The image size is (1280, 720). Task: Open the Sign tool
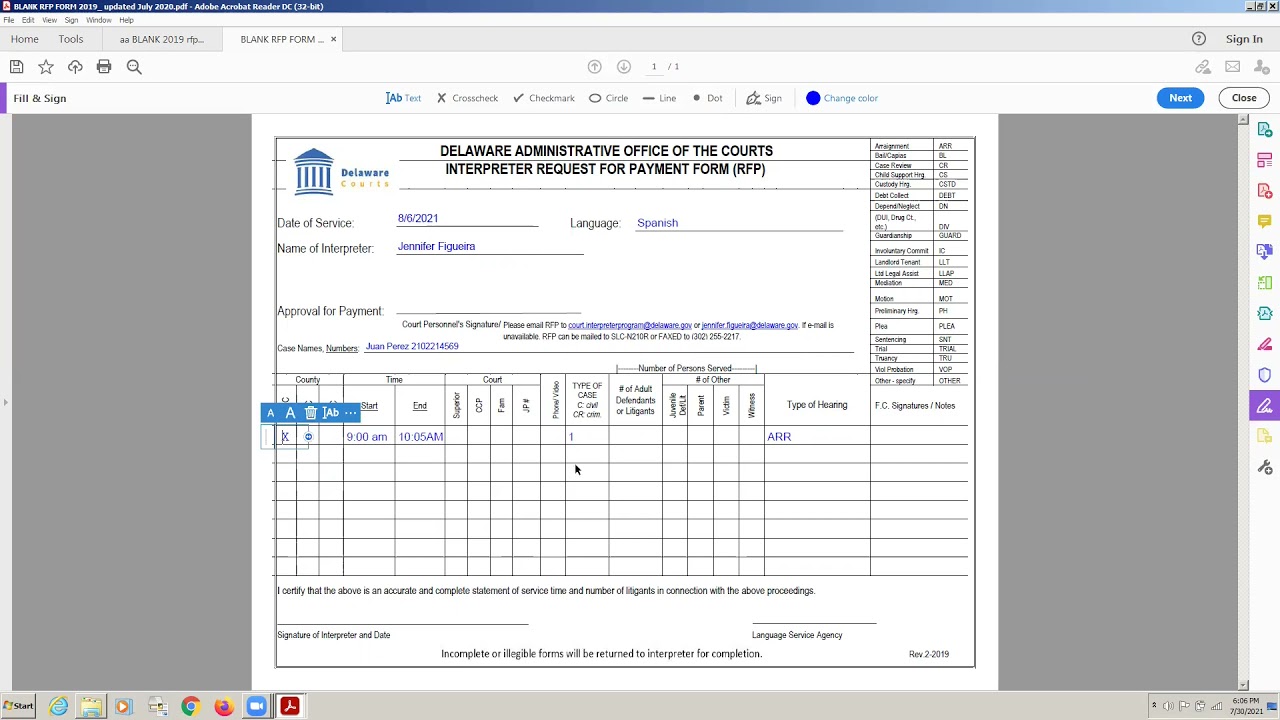point(764,98)
